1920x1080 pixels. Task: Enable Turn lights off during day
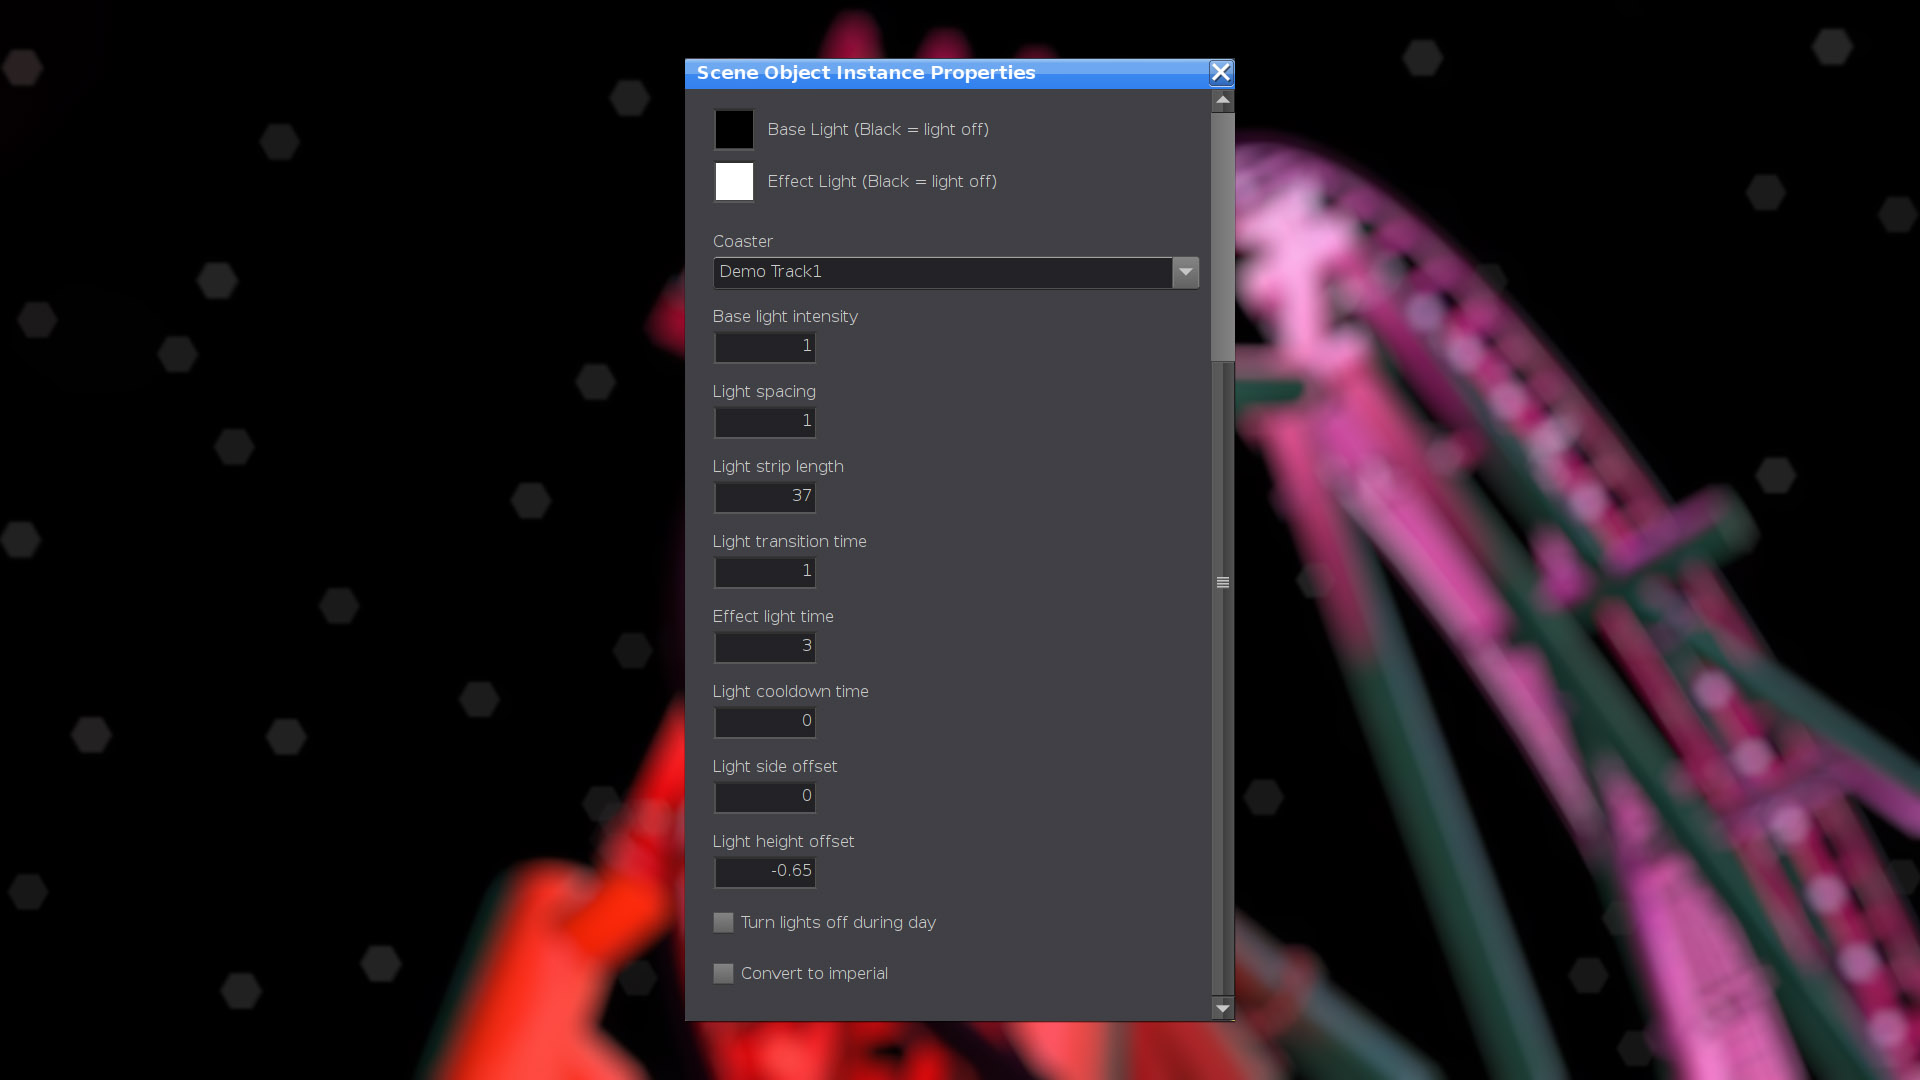pyautogui.click(x=723, y=922)
